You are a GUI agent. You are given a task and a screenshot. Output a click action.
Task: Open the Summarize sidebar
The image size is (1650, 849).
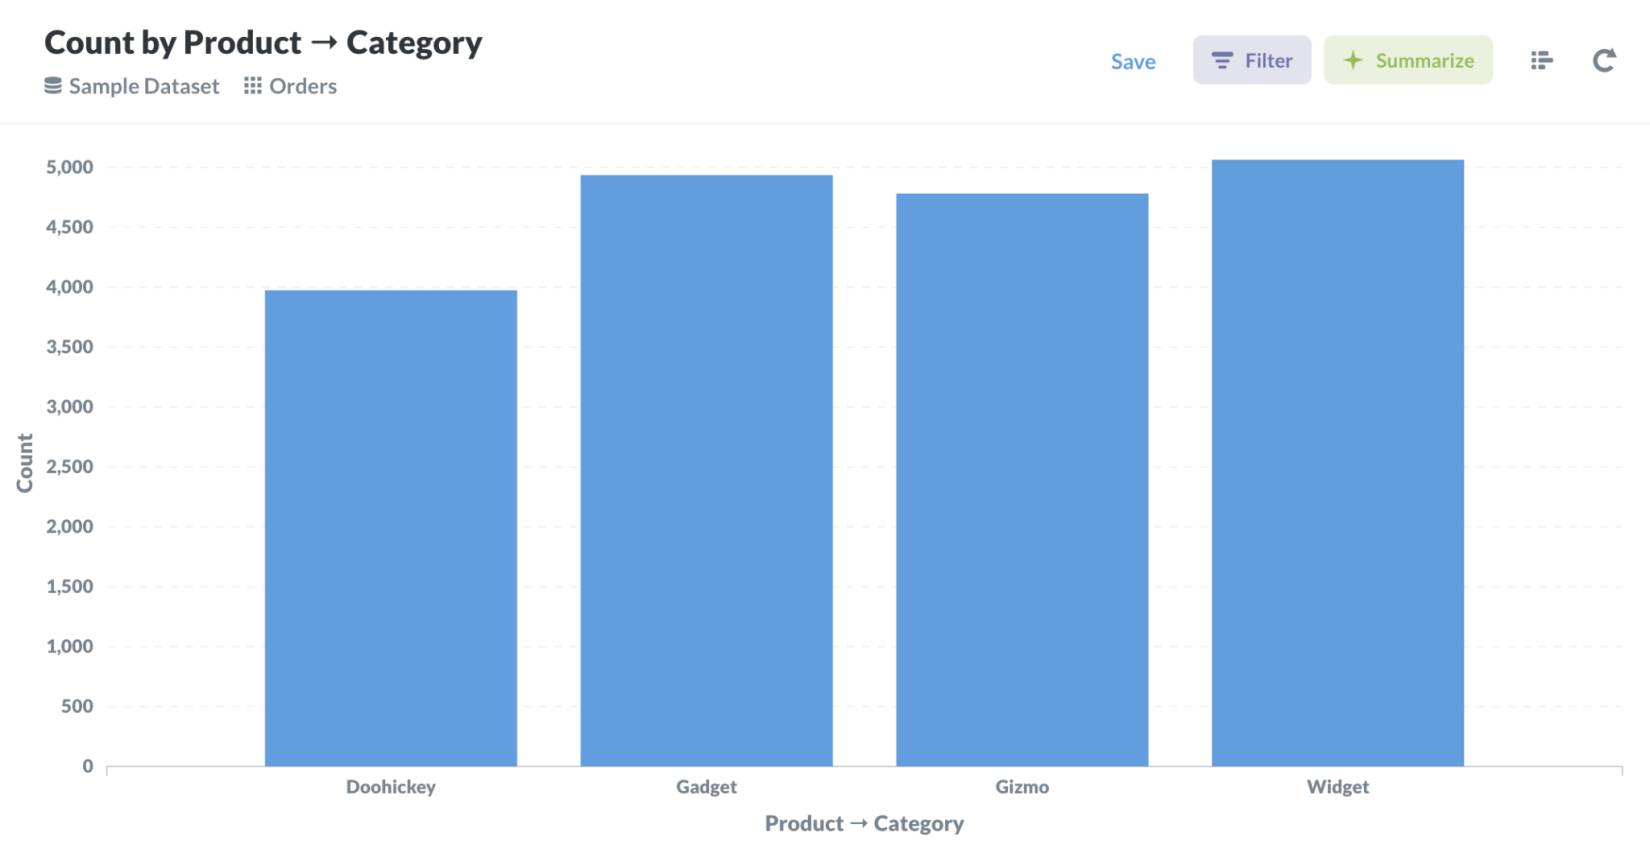point(1408,60)
